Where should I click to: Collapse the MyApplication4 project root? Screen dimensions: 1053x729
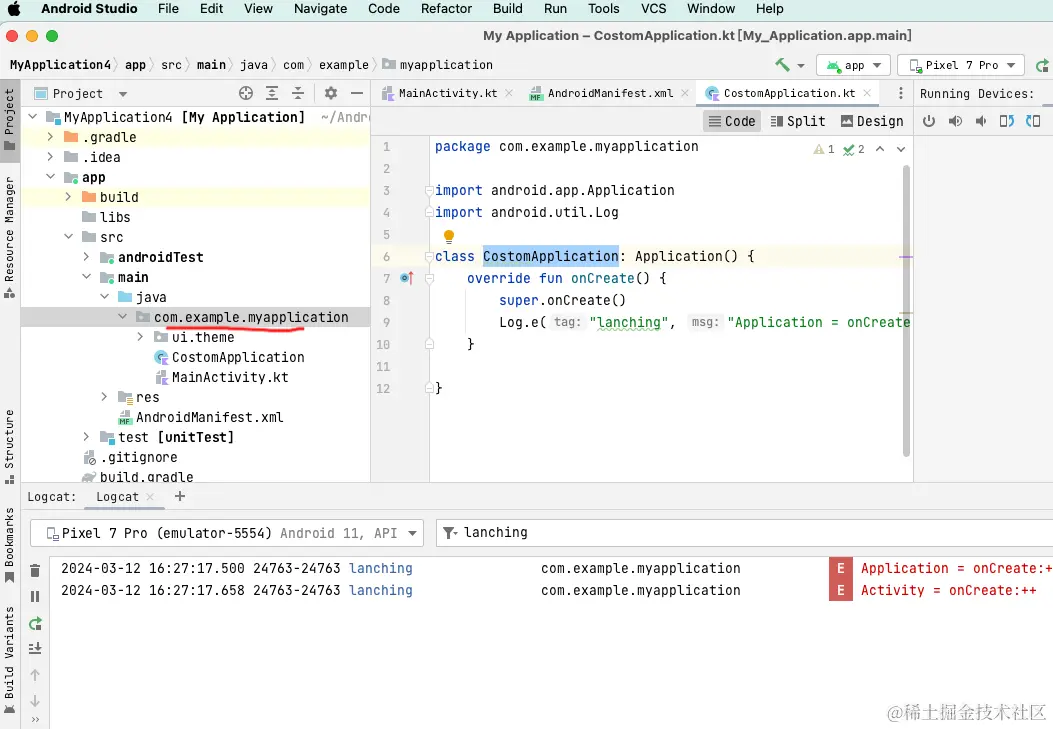(x=32, y=117)
